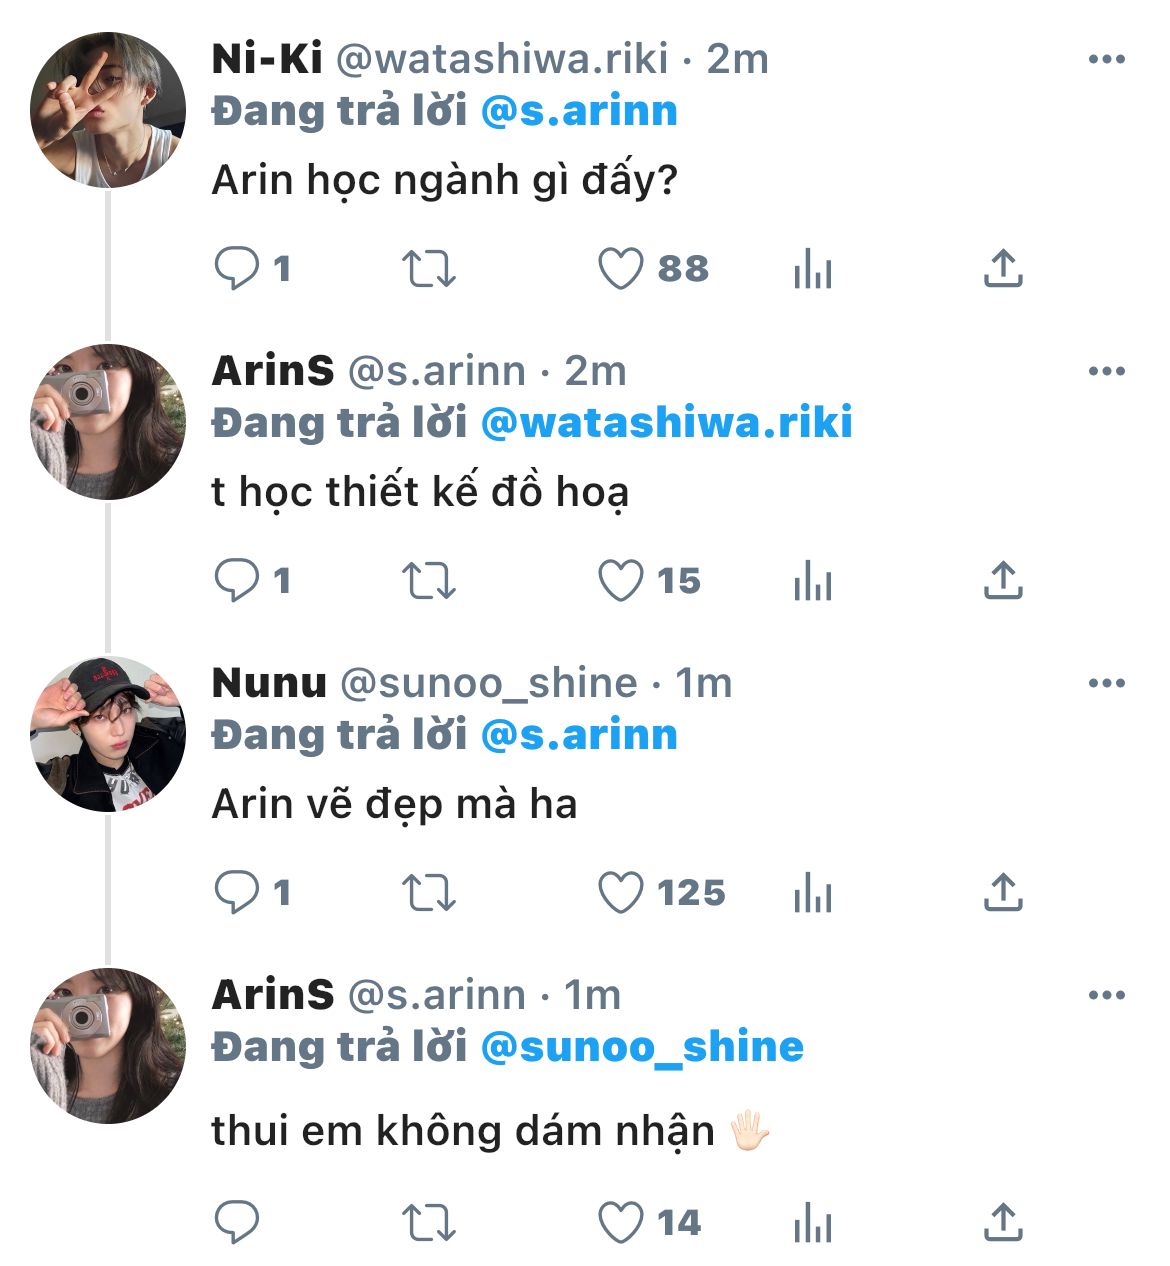Open more options on Ni-Ki's tweet
1170x1266 pixels.
1106,60
